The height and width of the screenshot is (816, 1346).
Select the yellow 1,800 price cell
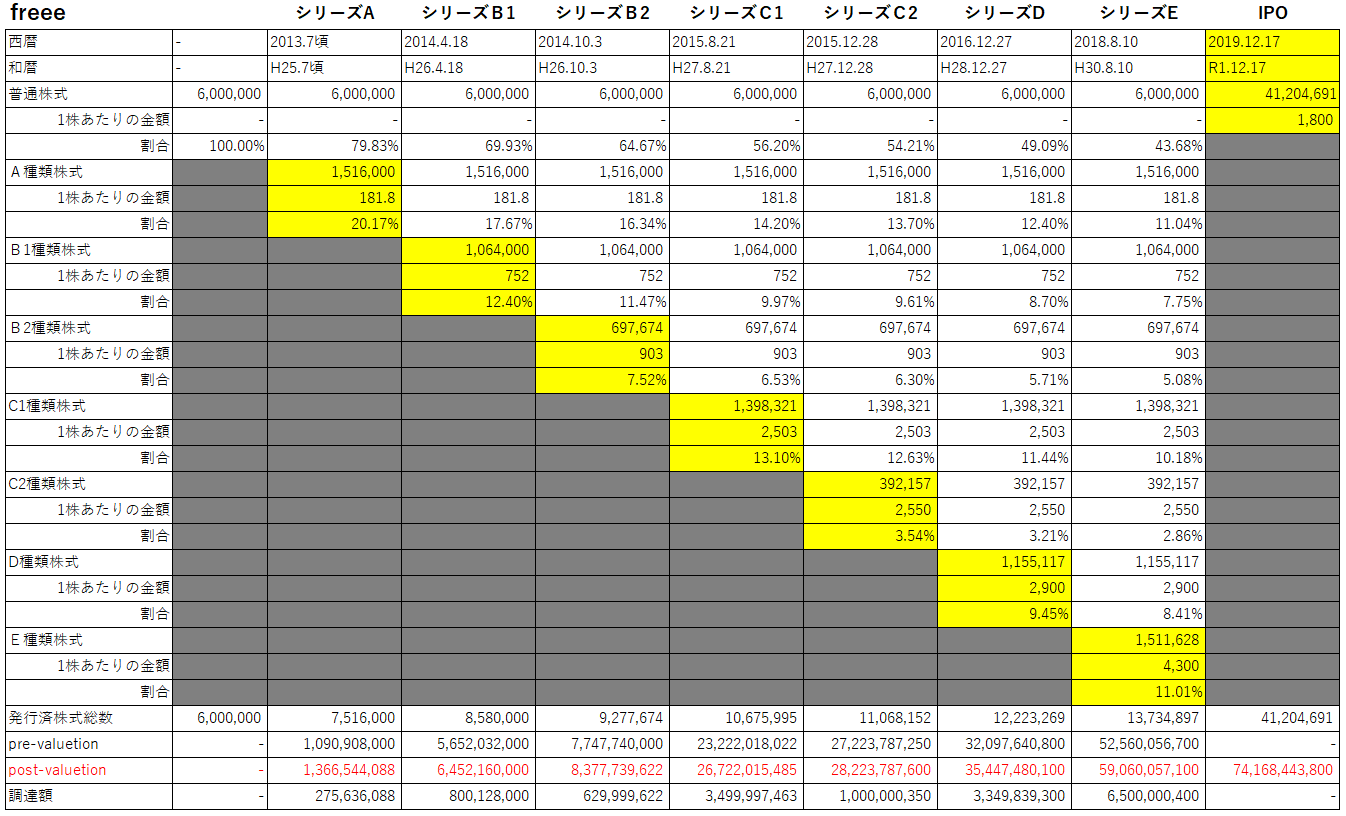1272,121
